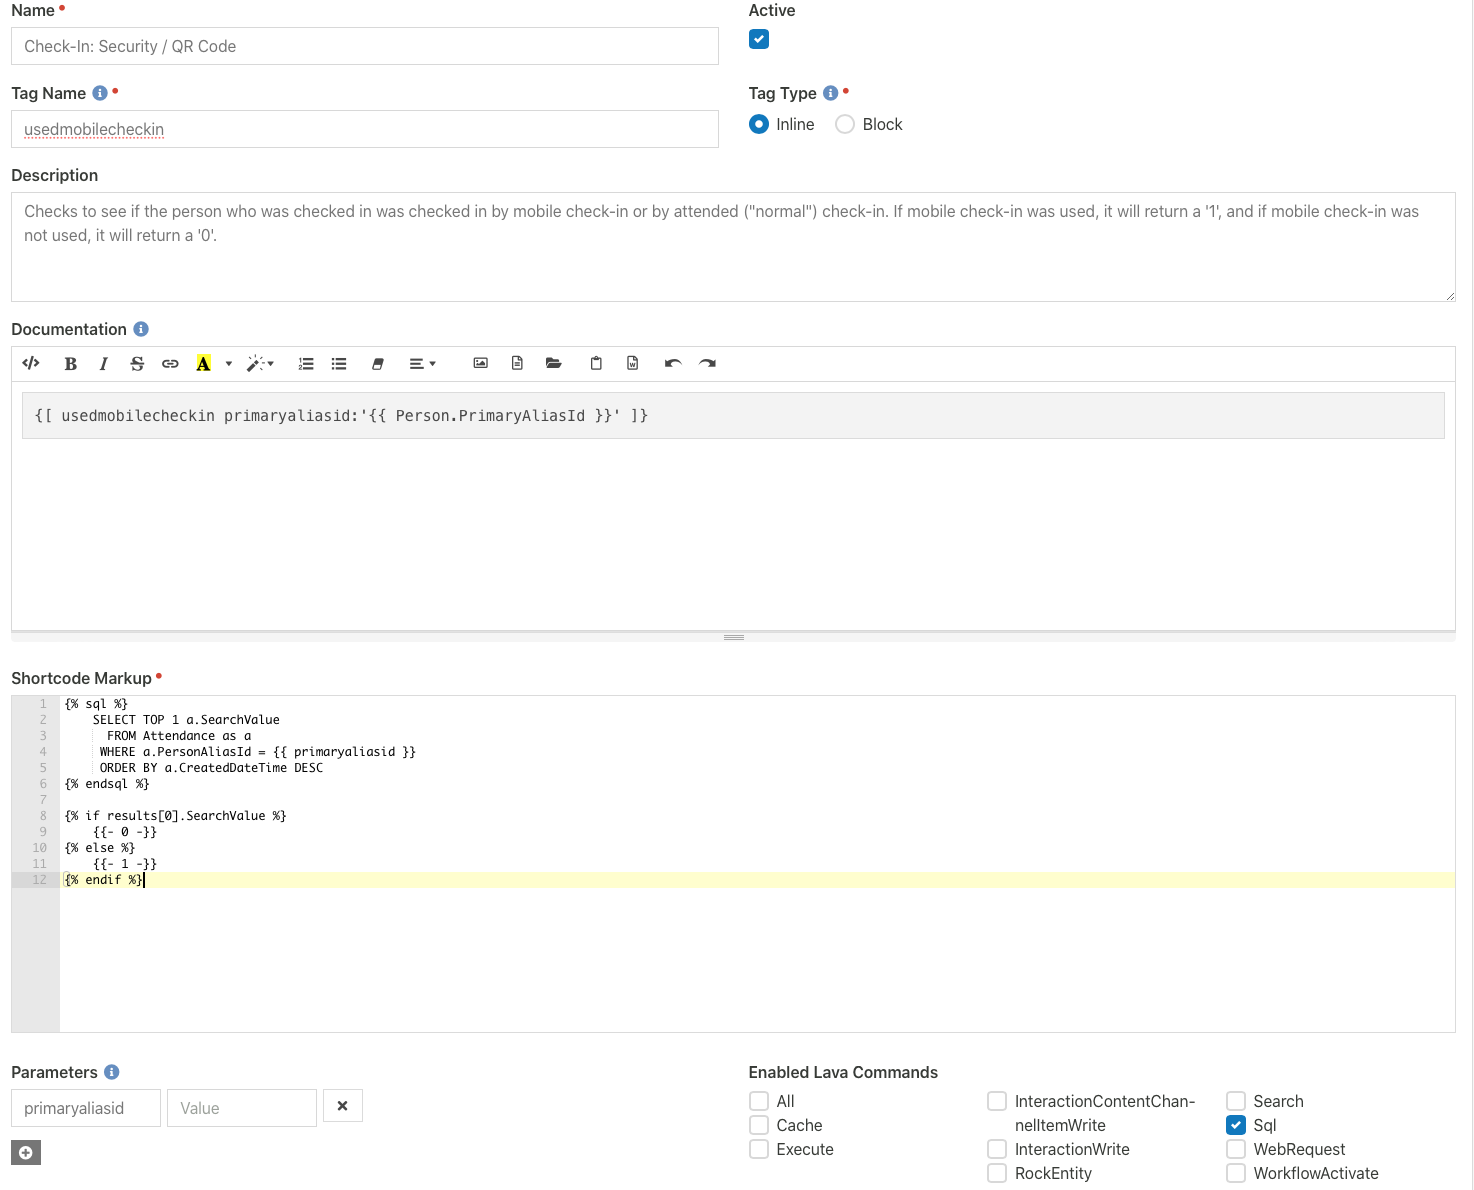
Task: Redo the last edit in Documentation
Action: pyautogui.click(x=707, y=363)
